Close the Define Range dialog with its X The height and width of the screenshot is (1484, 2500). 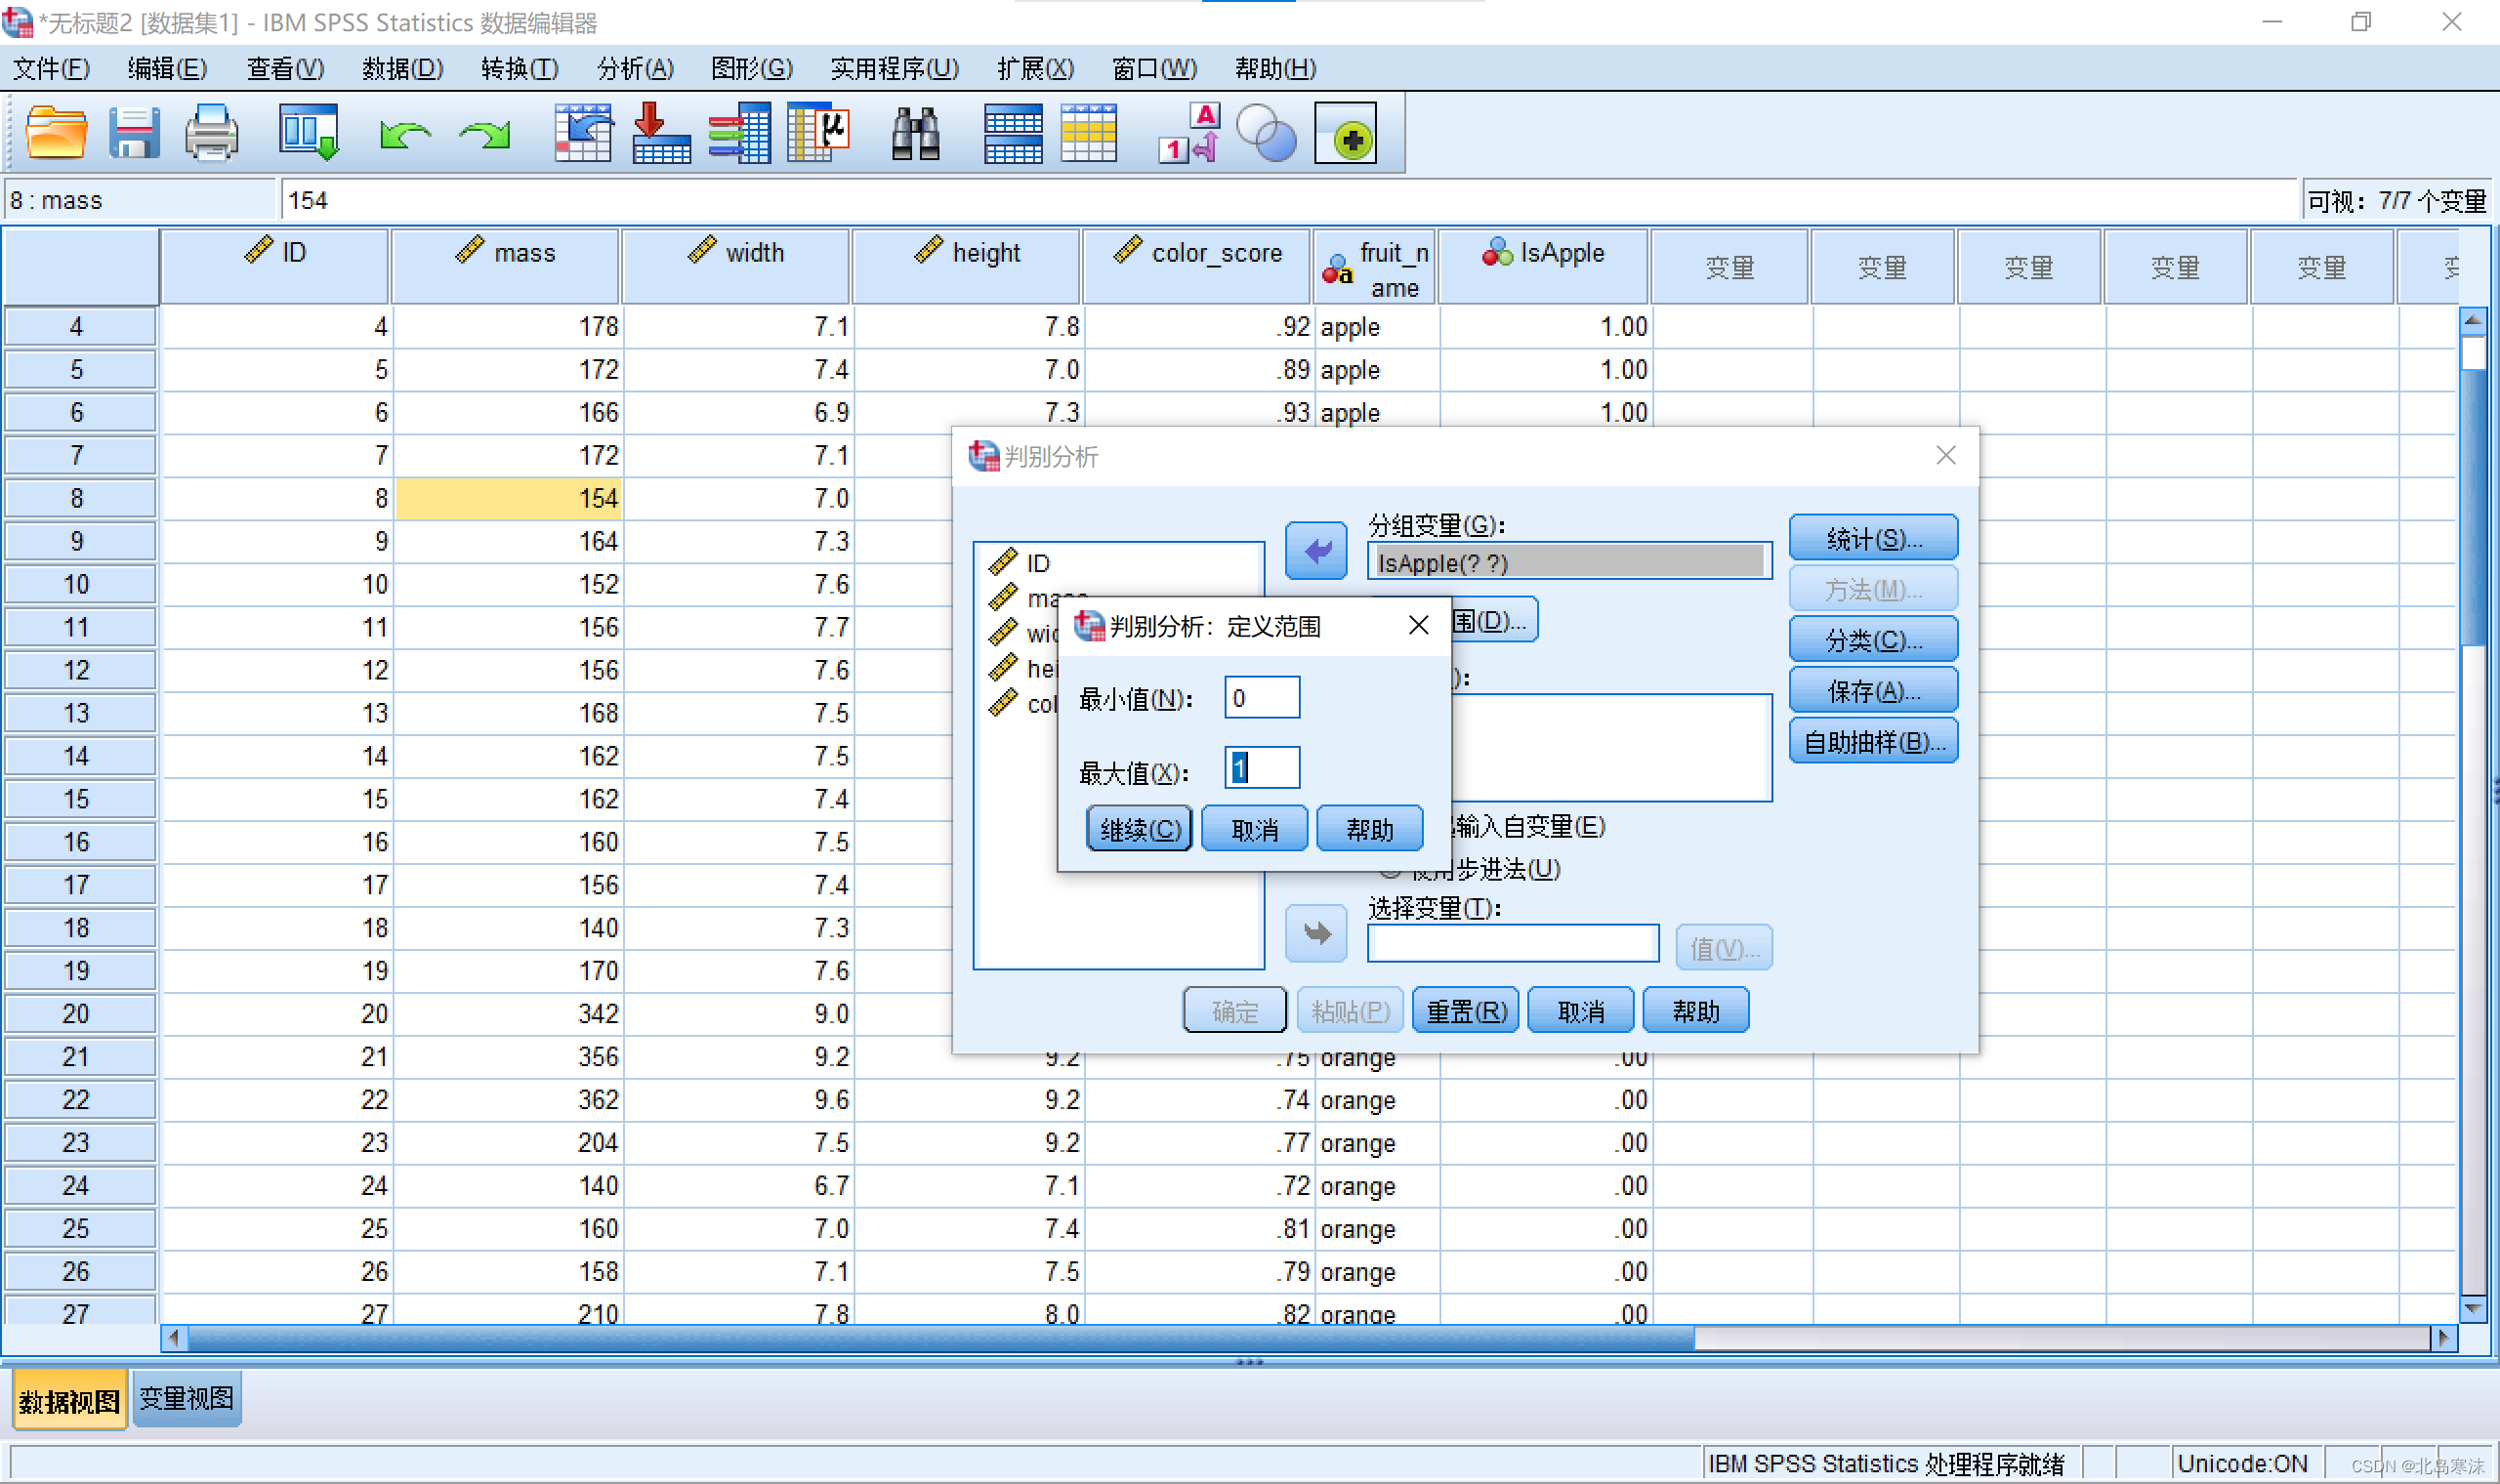1418,625
